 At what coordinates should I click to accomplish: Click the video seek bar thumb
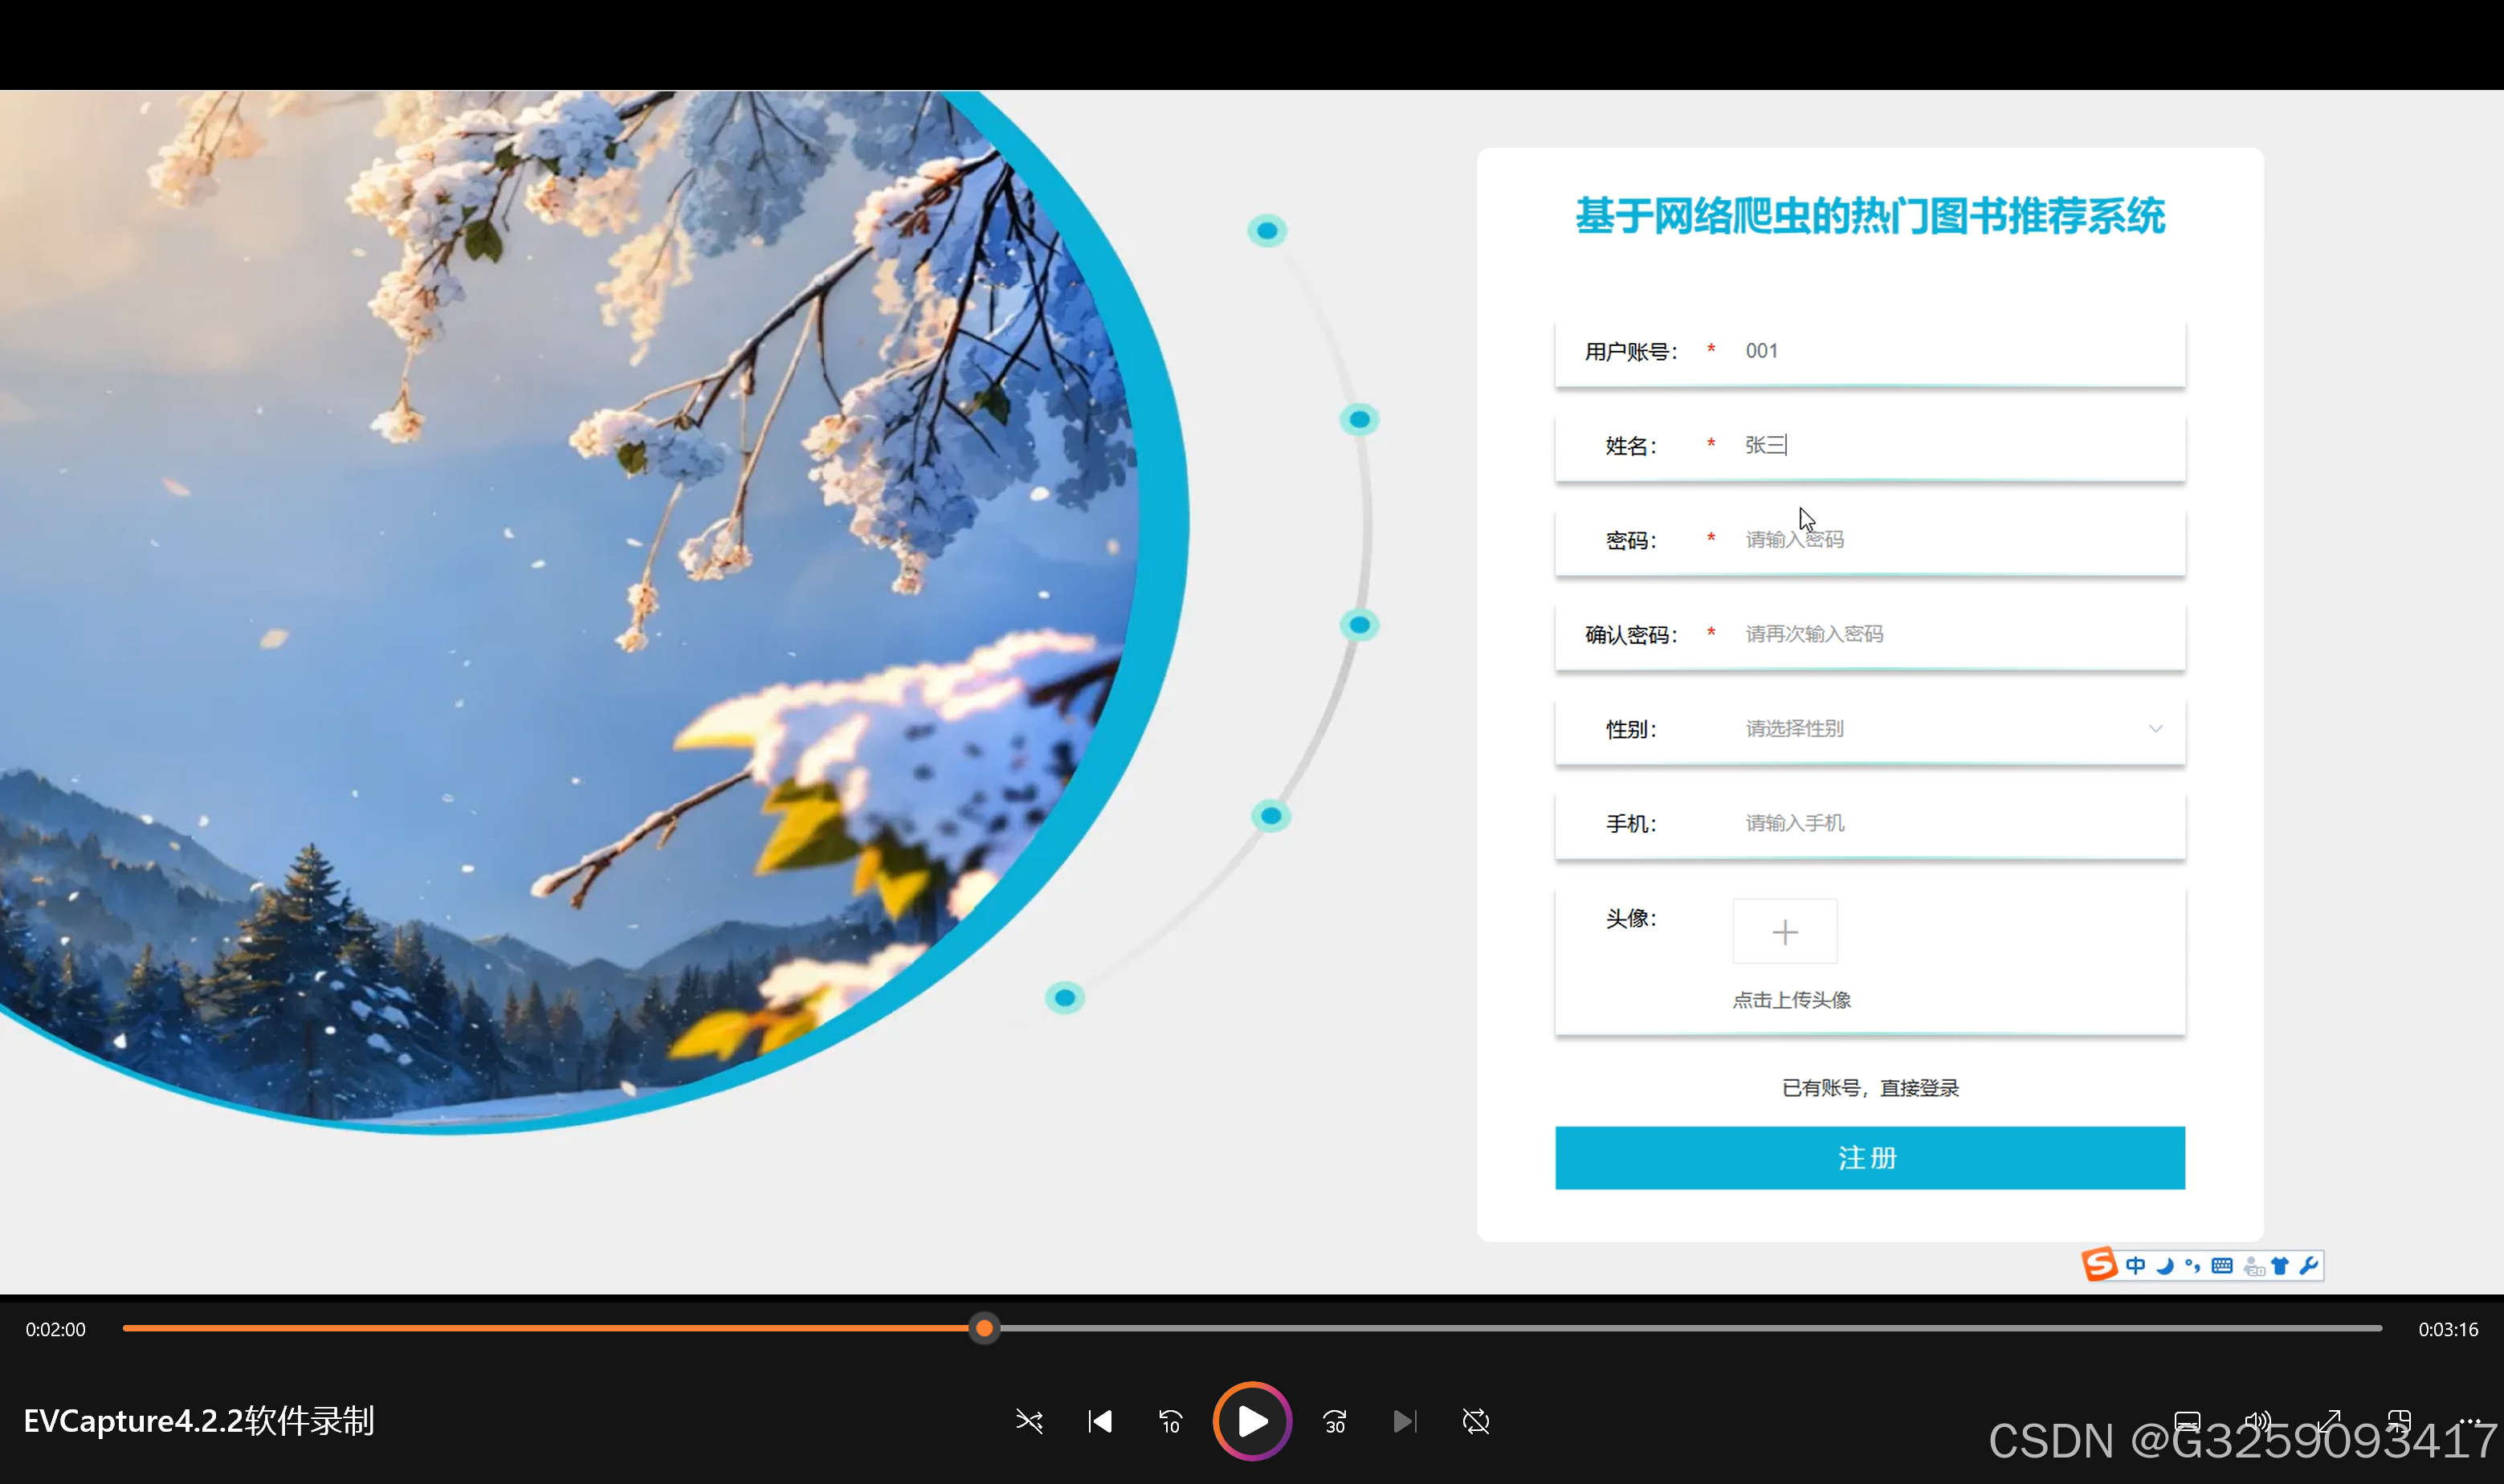(984, 1328)
